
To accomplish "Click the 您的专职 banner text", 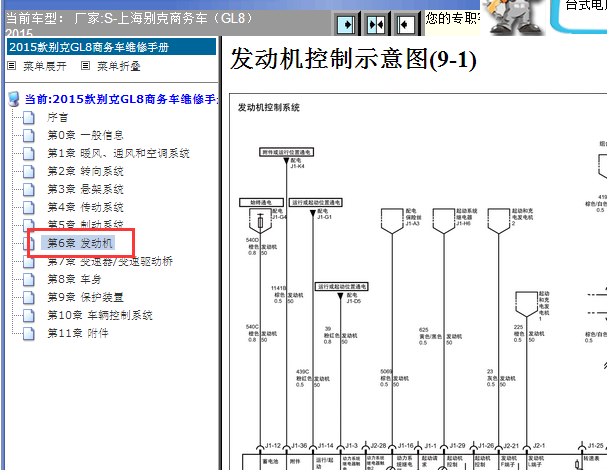I will point(453,18).
